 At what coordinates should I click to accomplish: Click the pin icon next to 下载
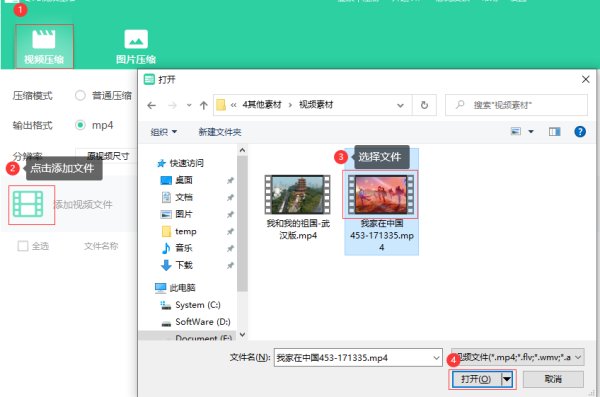[230, 265]
